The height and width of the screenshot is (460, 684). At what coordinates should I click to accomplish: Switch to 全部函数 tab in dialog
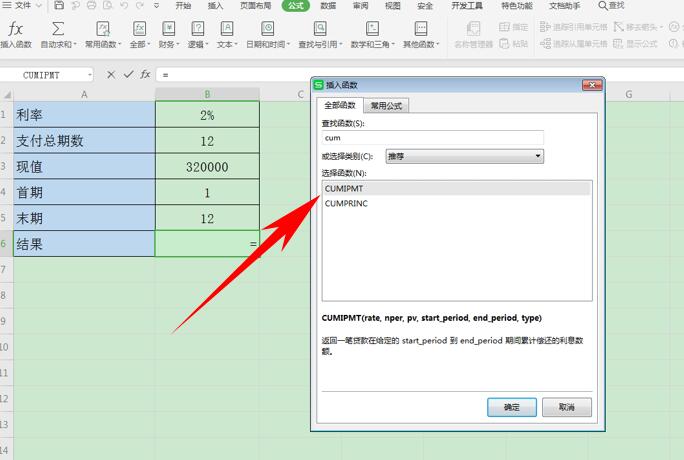(x=340, y=105)
